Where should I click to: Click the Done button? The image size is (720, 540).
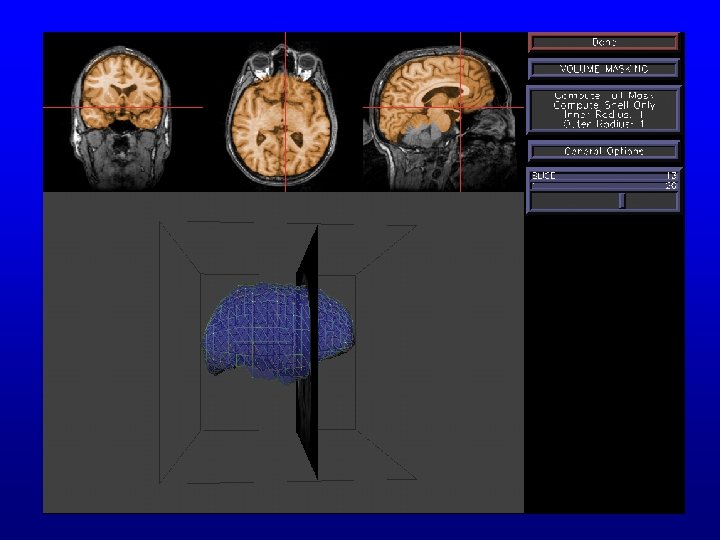click(603, 42)
